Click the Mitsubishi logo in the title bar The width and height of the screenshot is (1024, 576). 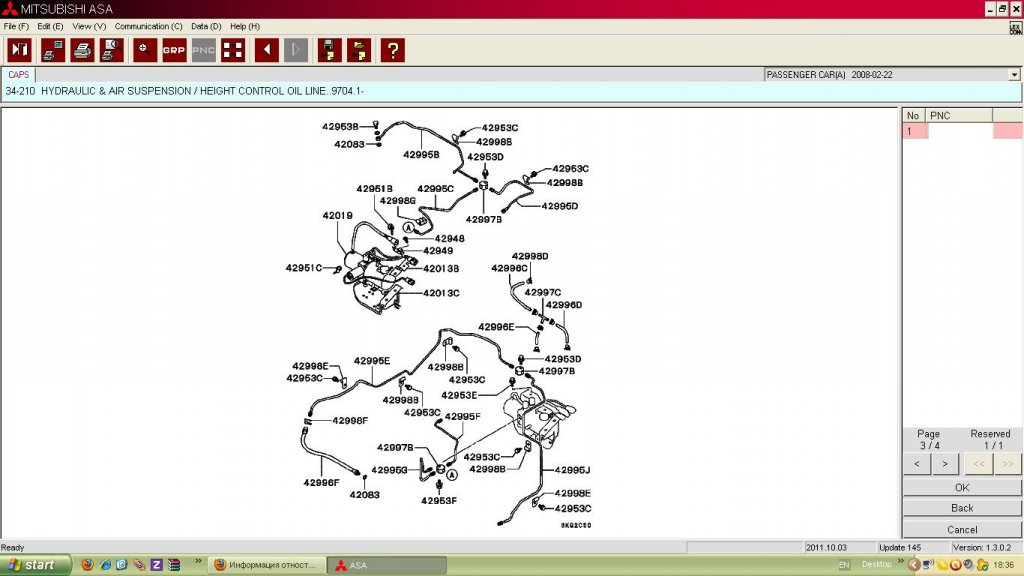[9, 8]
